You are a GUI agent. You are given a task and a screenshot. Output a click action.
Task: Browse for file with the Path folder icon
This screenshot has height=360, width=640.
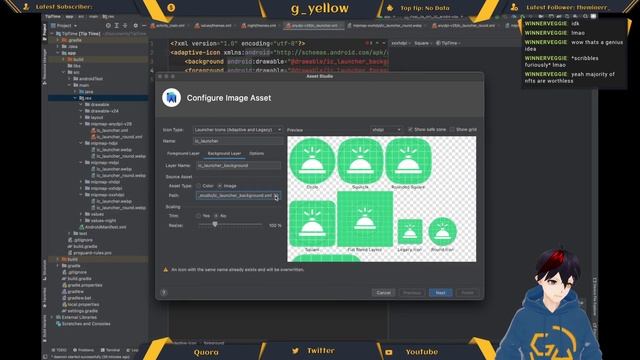(276, 196)
